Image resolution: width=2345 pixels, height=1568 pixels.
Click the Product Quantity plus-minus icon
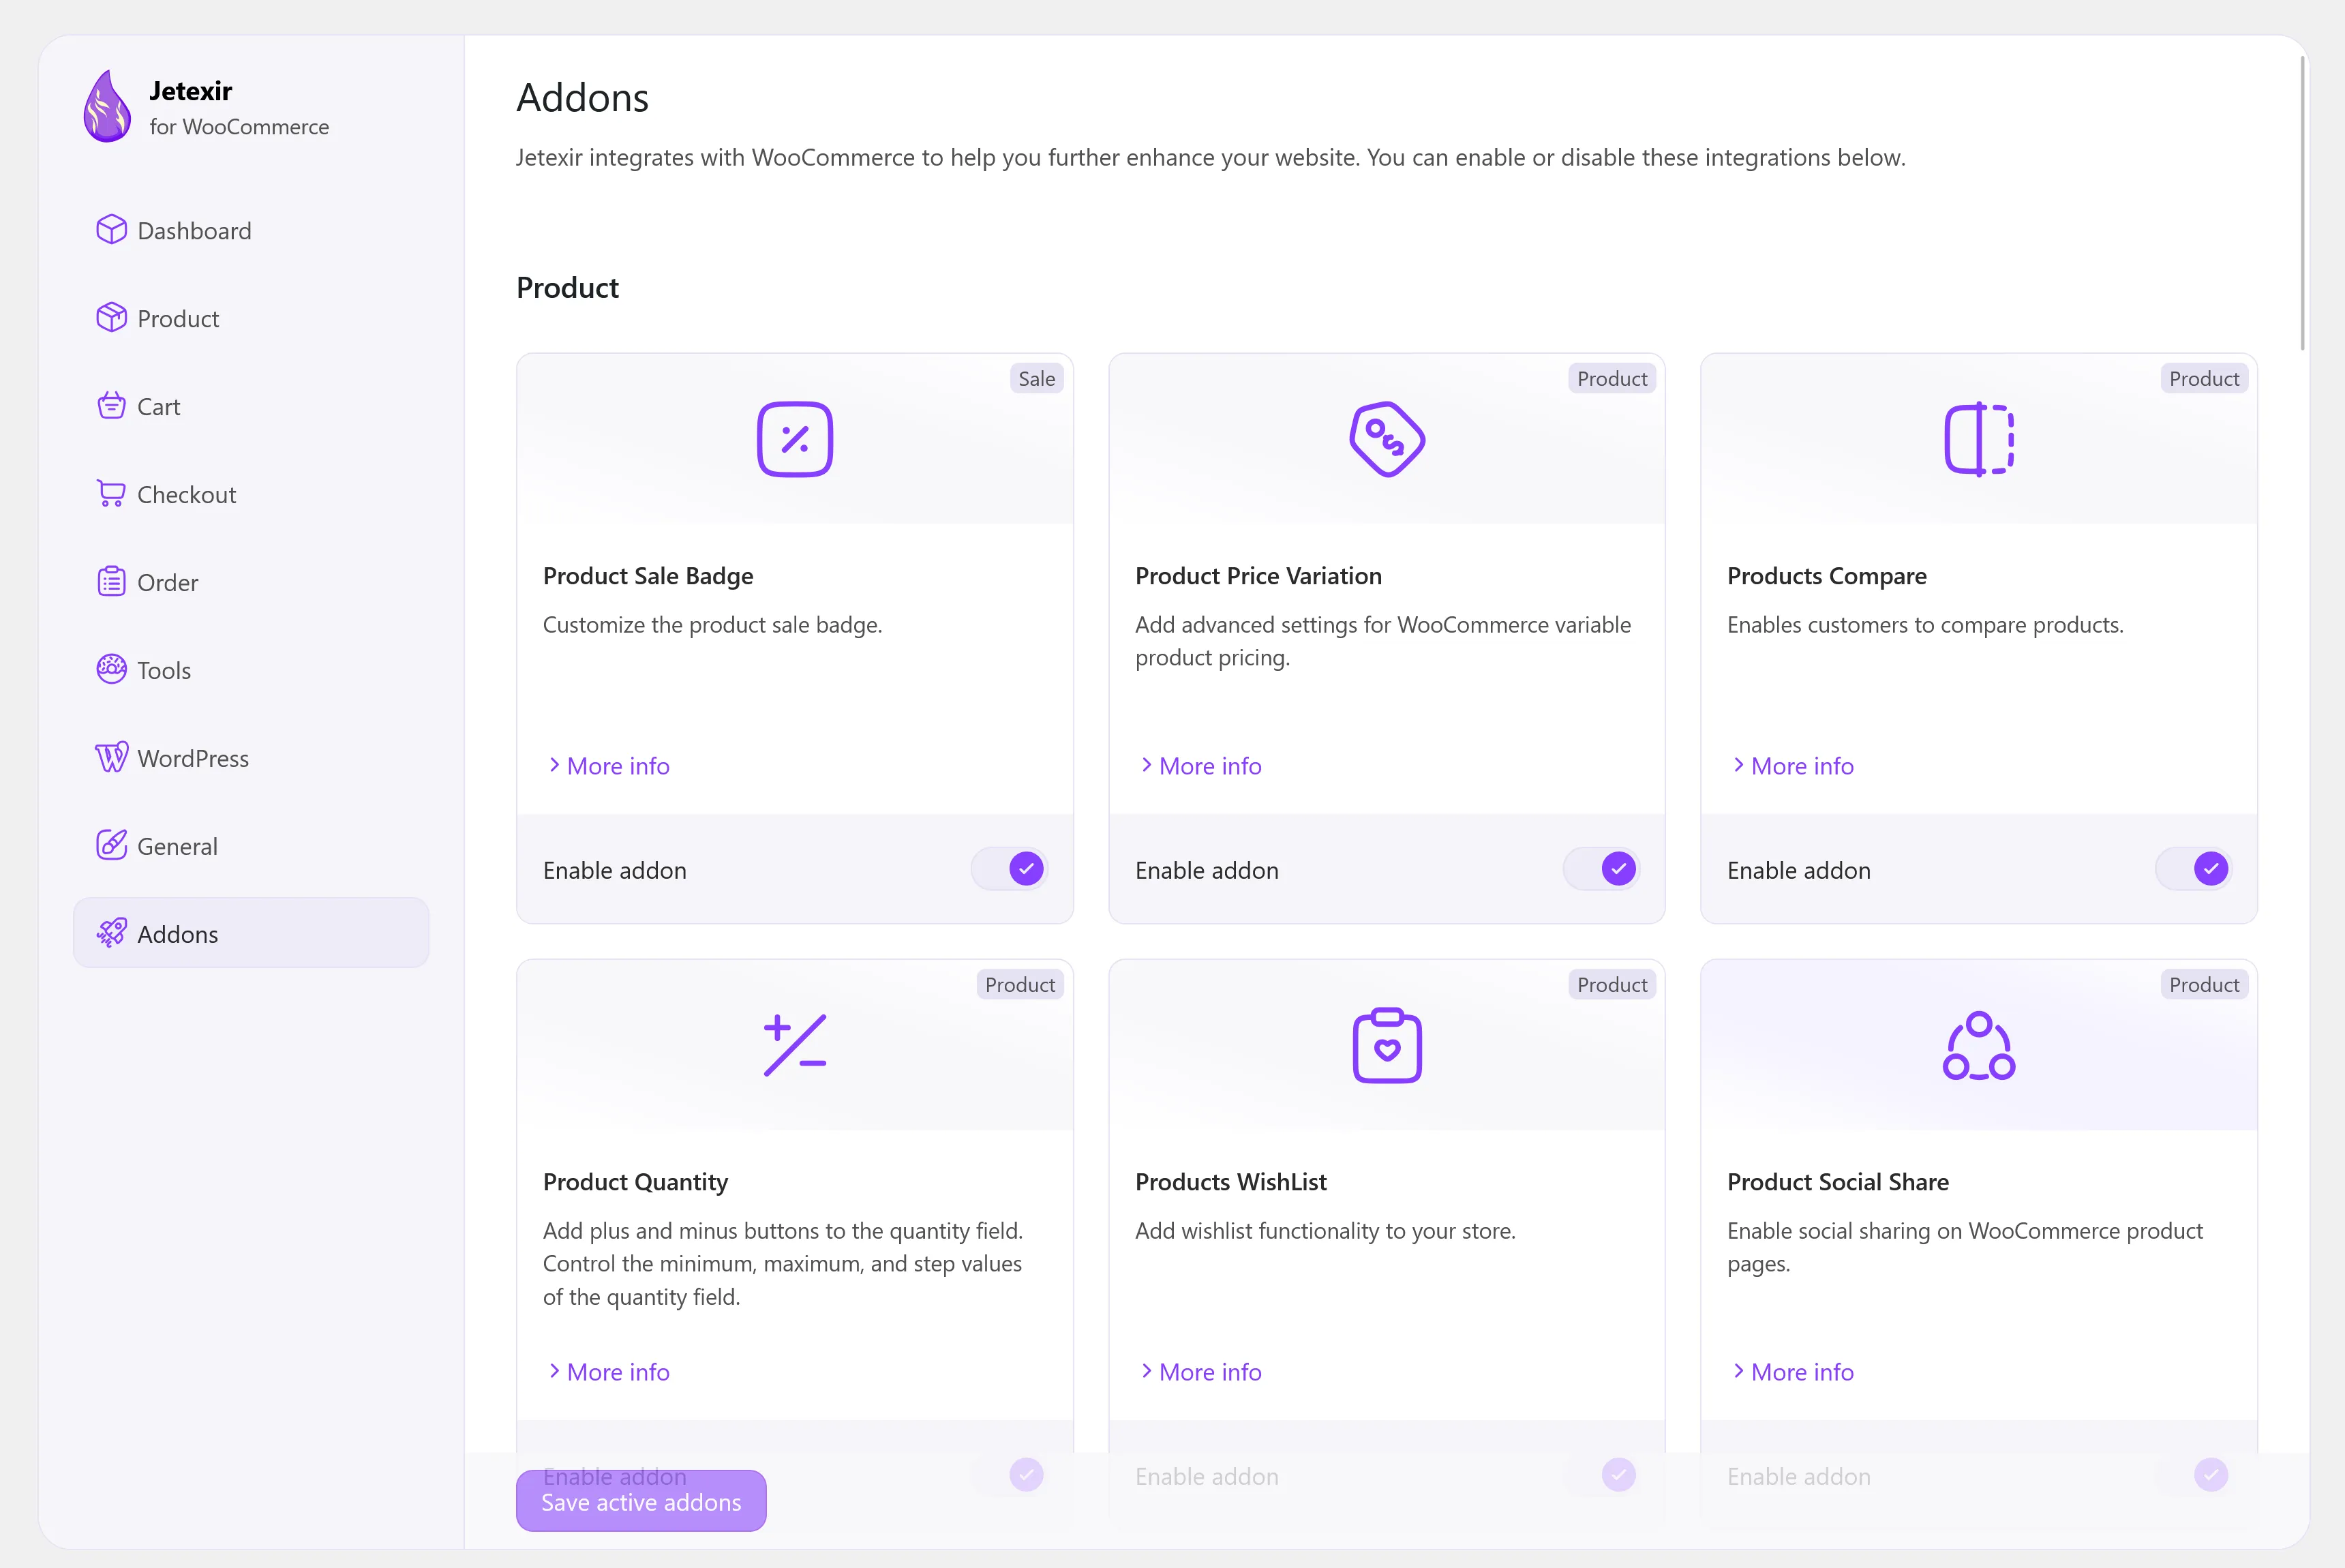click(795, 1045)
